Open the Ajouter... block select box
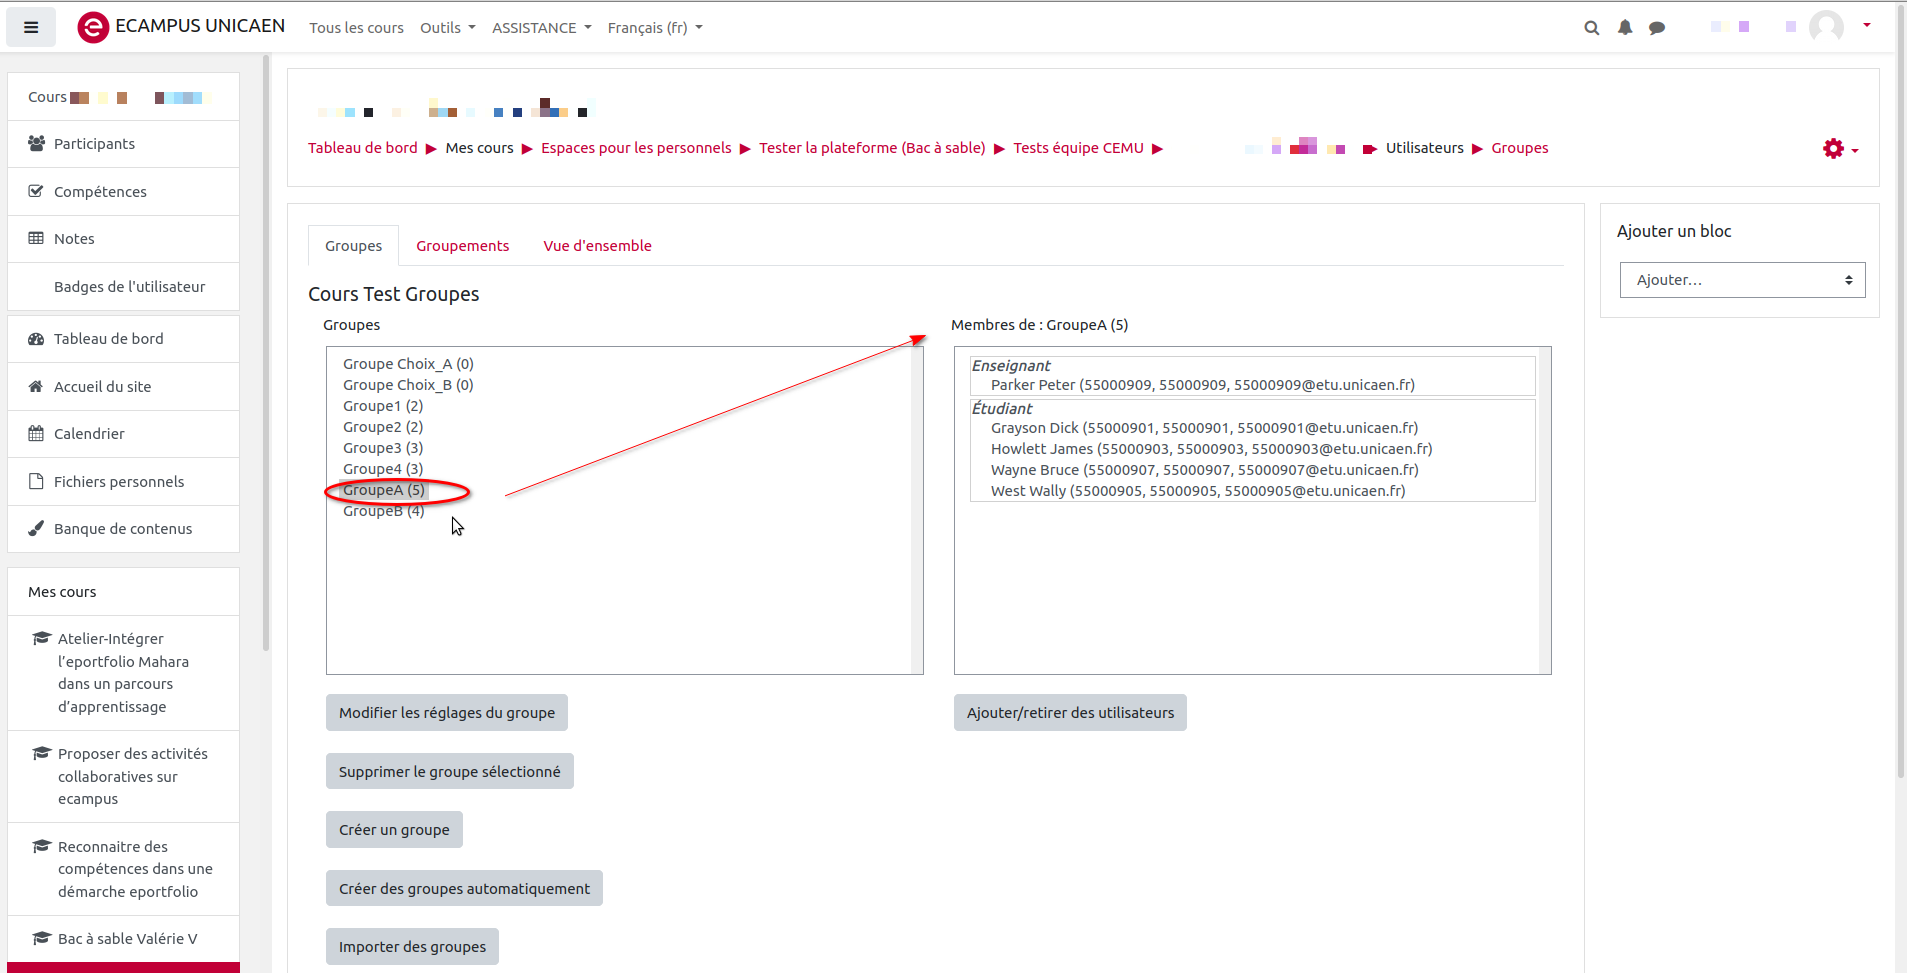Screen dimensions: 1907x973 pos(1742,280)
